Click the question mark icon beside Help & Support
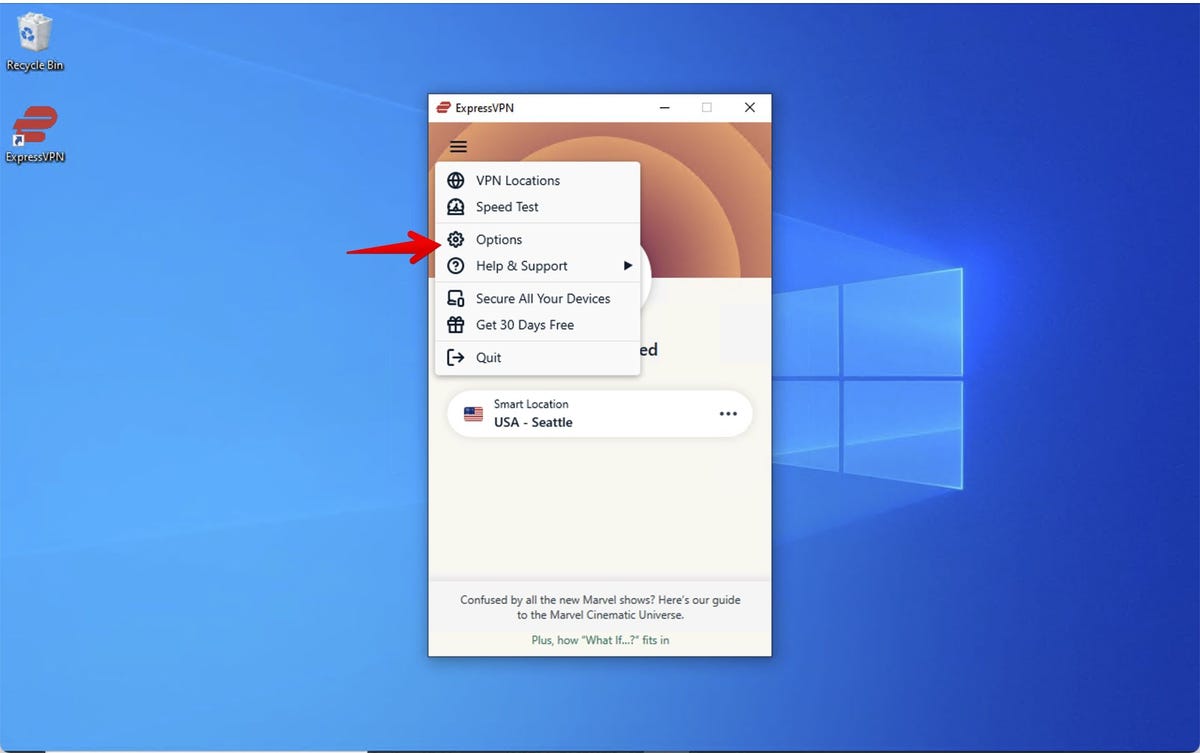Image resolution: width=1200 pixels, height=753 pixels. [x=456, y=266]
